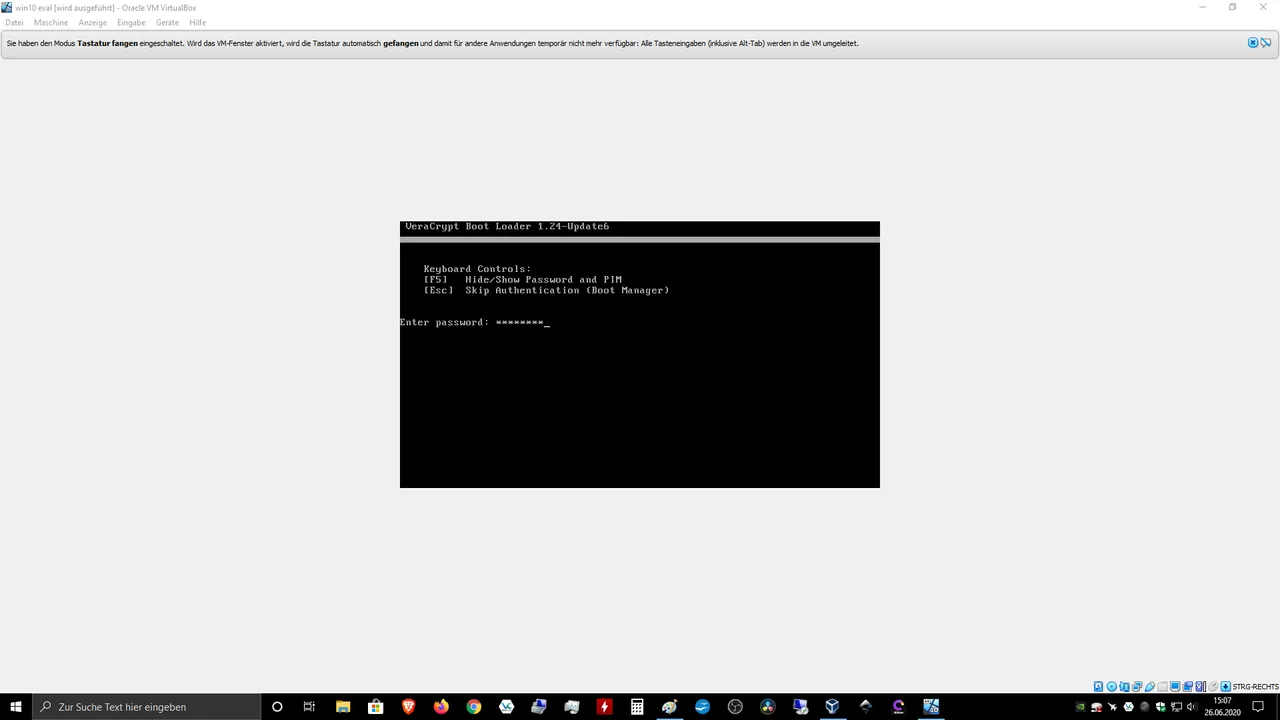Open the Windows notification center
This screenshot has height=720, width=1280.
point(1258,707)
